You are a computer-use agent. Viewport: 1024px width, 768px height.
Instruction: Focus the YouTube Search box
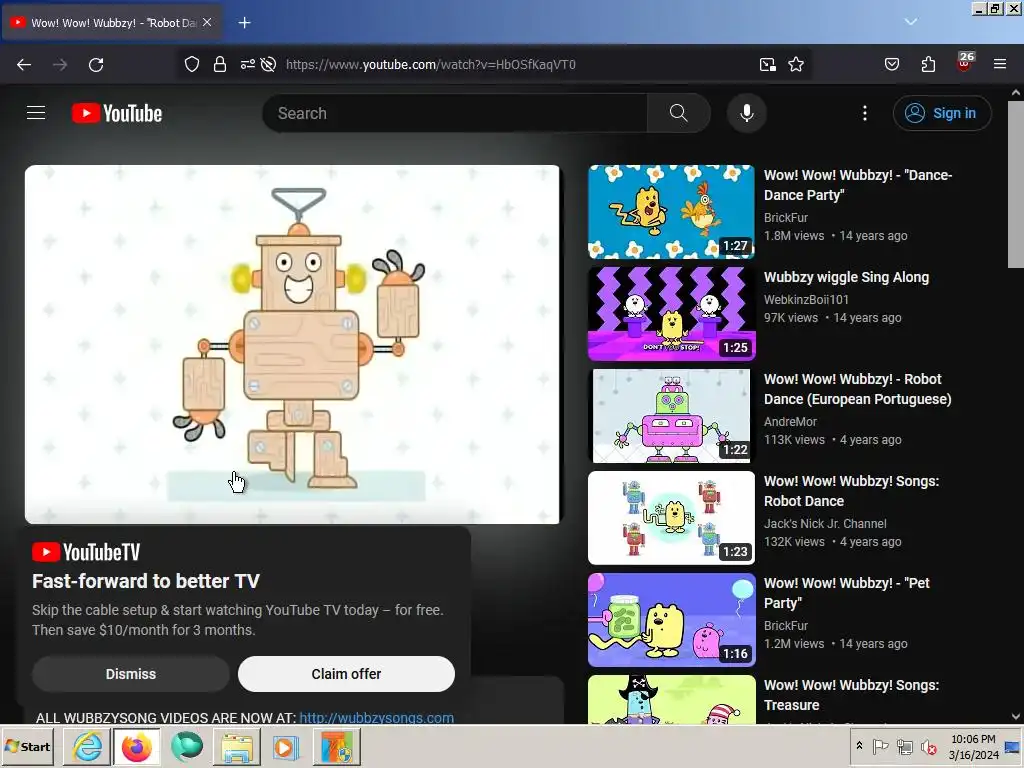(x=455, y=113)
